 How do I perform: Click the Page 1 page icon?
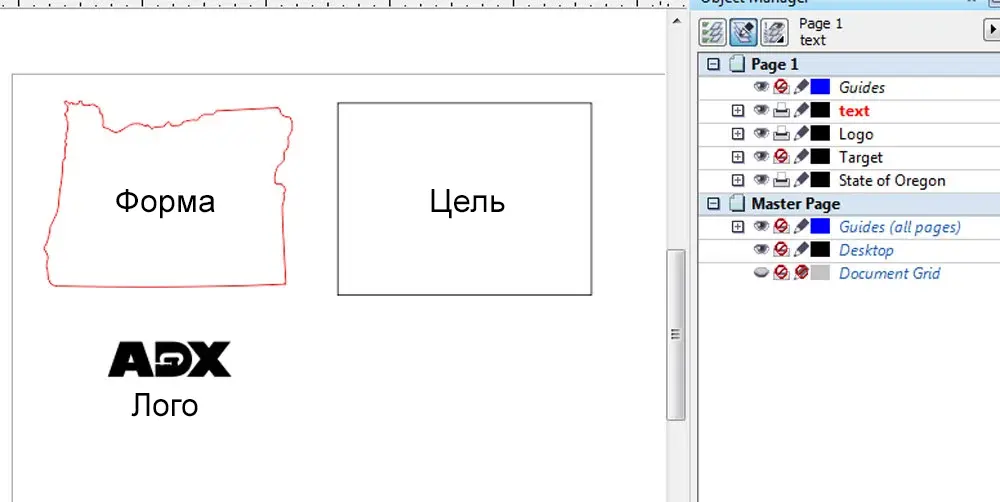click(737, 64)
